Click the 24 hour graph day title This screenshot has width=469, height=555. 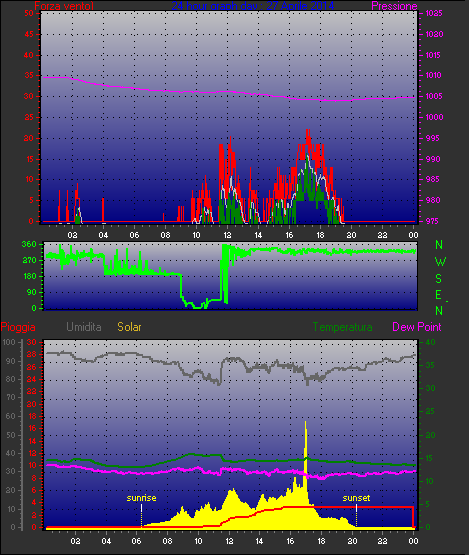pos(253,6)
